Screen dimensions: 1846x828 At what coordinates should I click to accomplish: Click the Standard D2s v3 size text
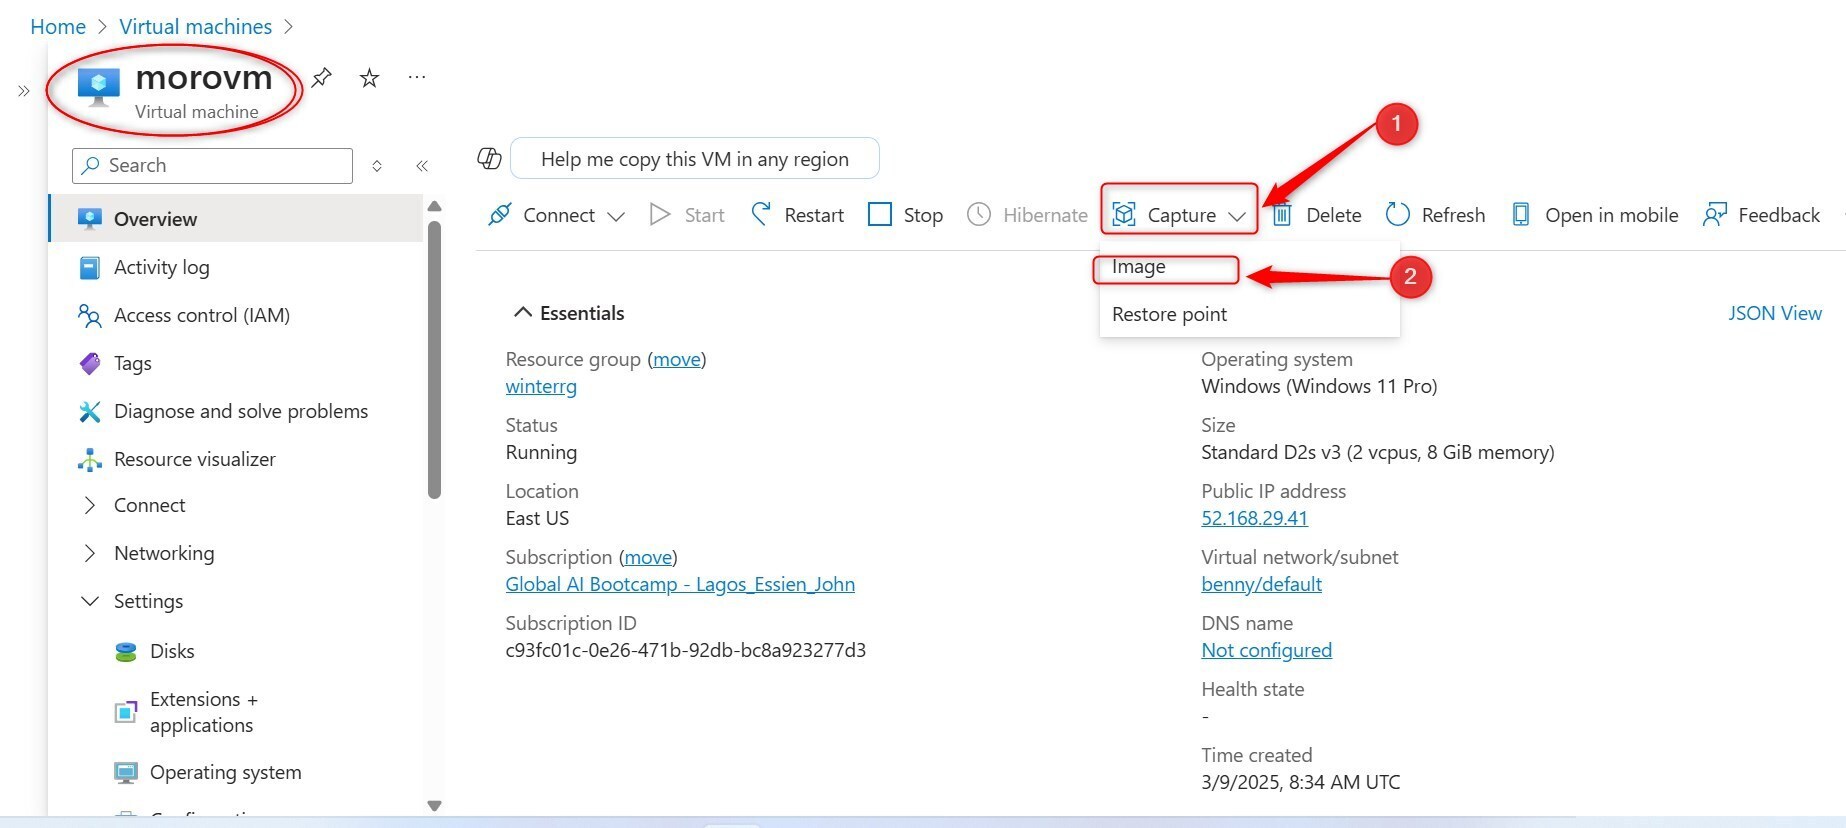coord(1377,452)
